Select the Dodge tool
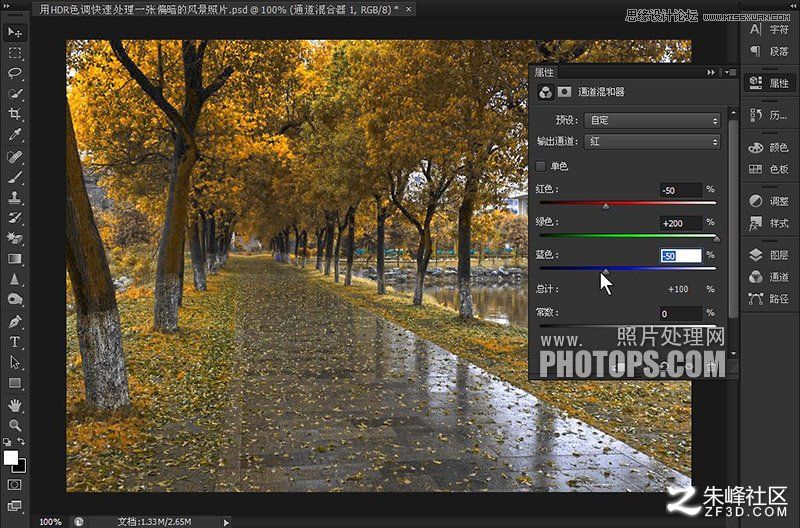 pyautogui.click(x=15, y=299)
